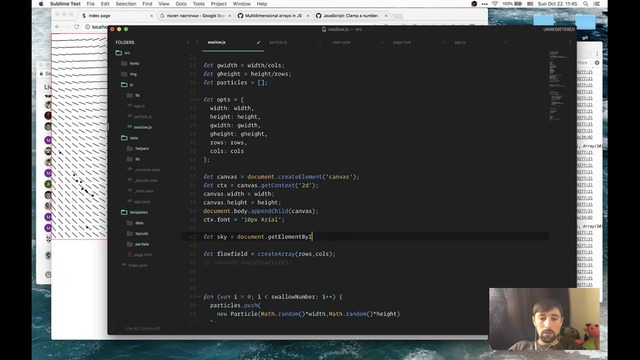640x360 pixels.
Task: Open the File menu in menu bar
Action: [x=91, y=4]
